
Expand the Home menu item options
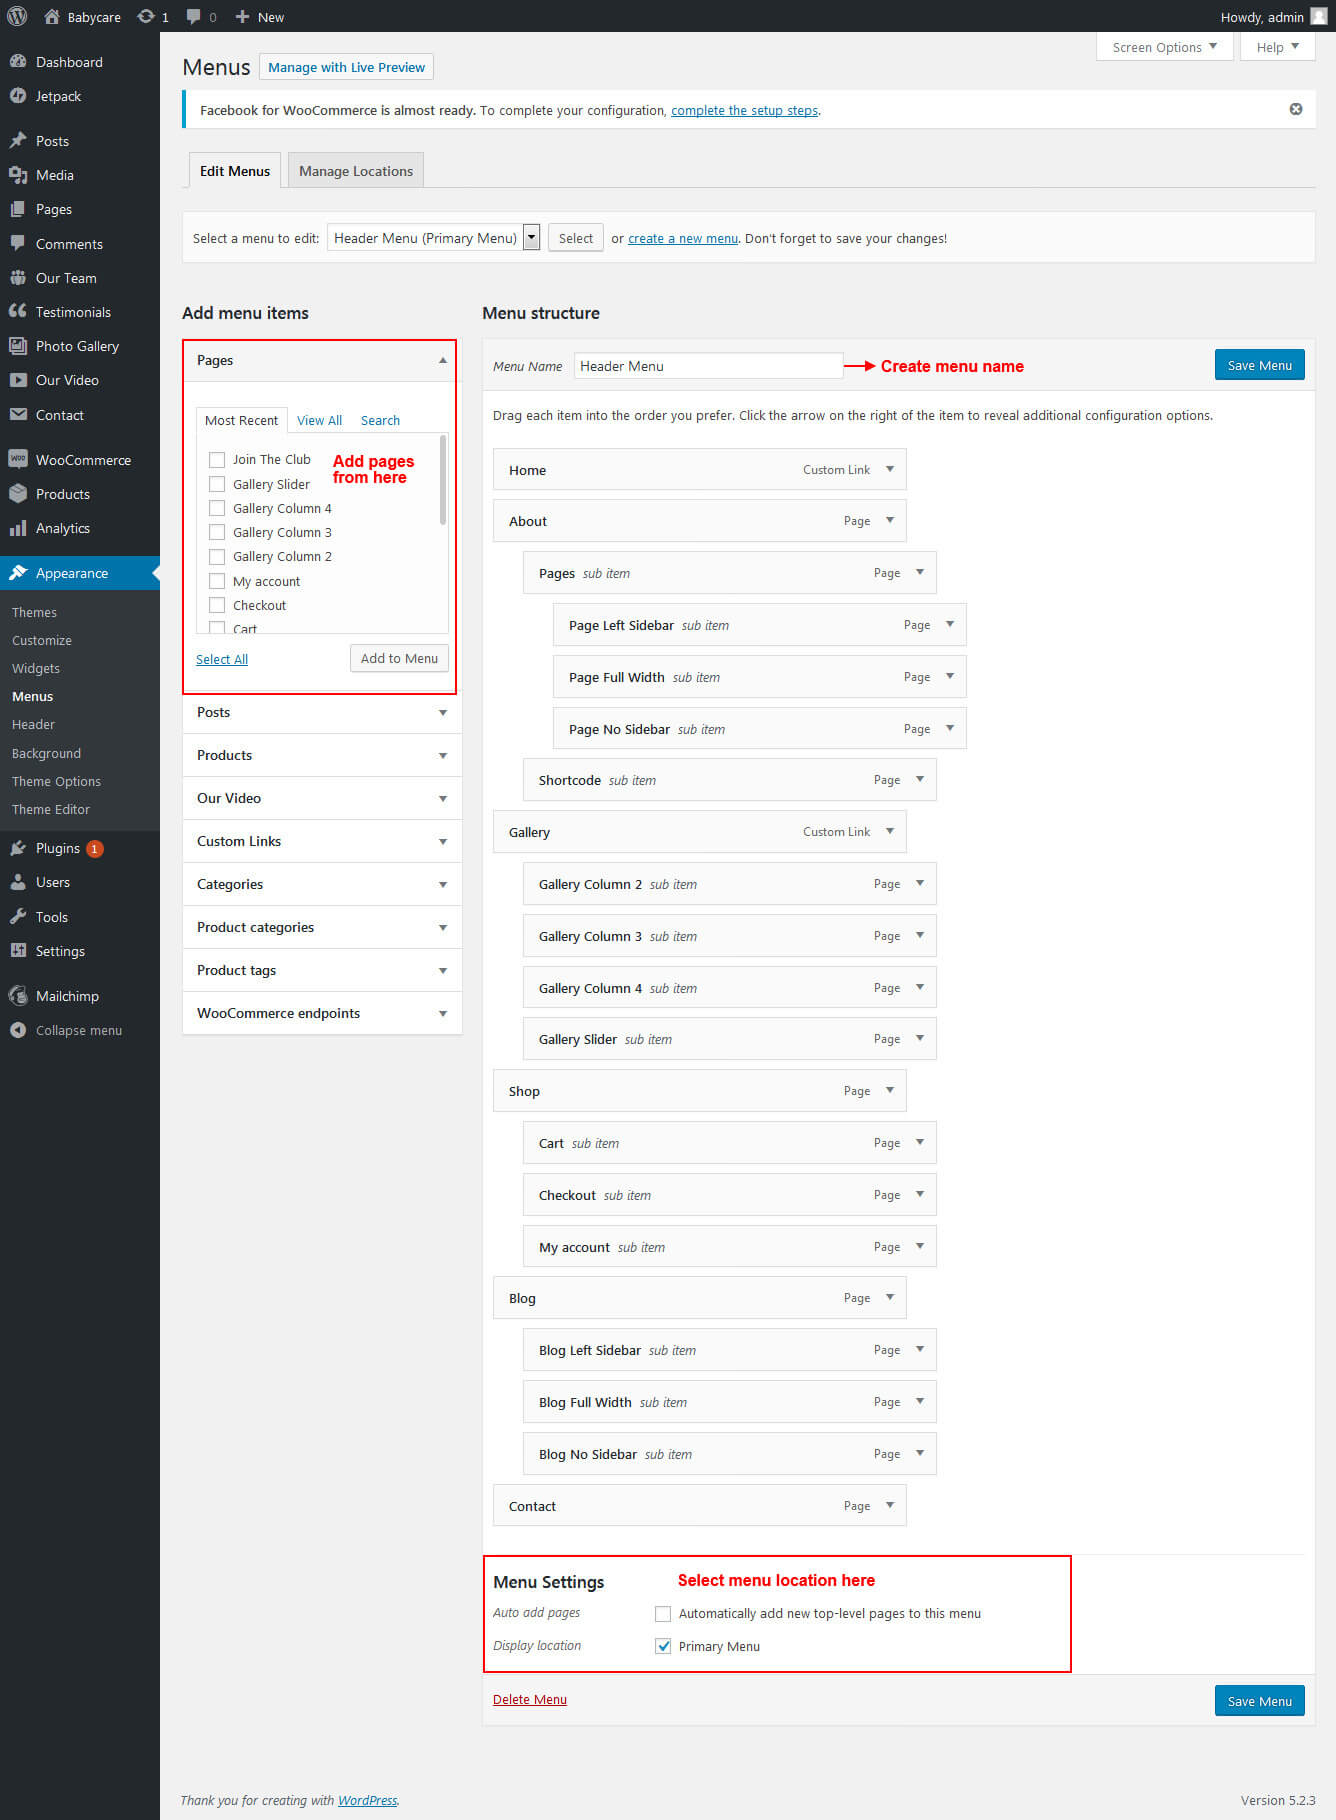point(890,469)
